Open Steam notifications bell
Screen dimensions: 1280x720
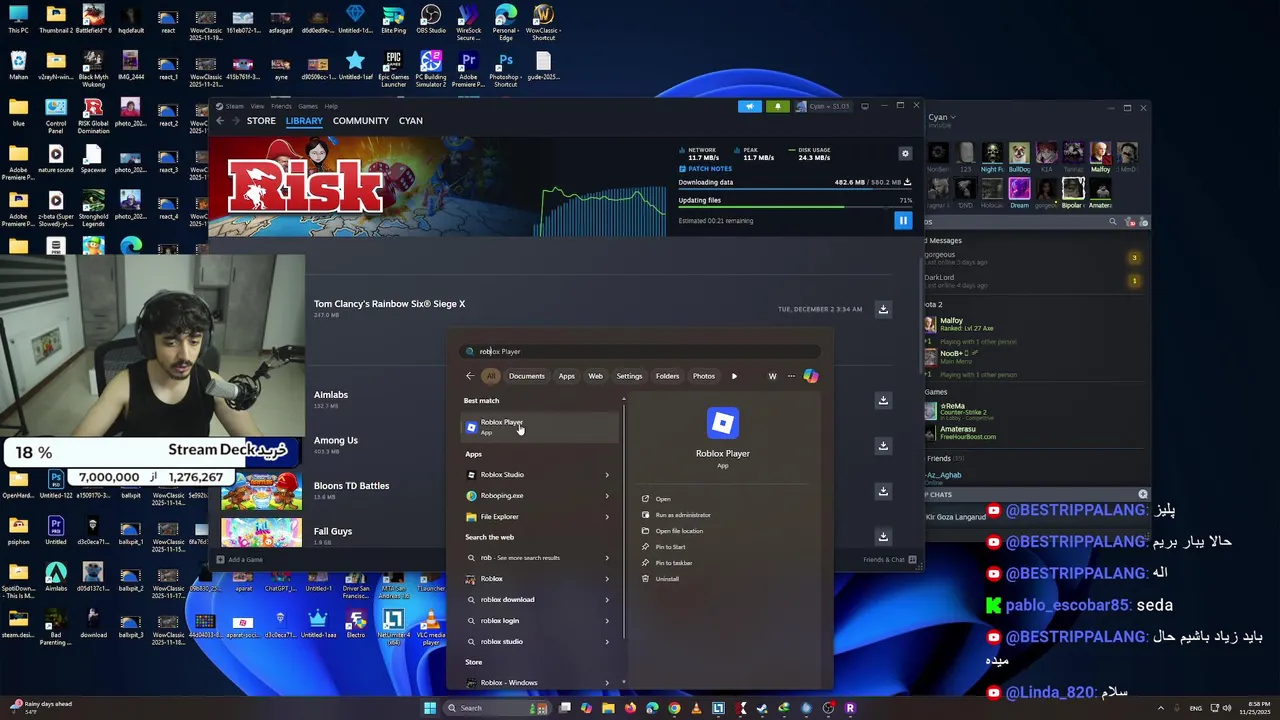point(777,106)
